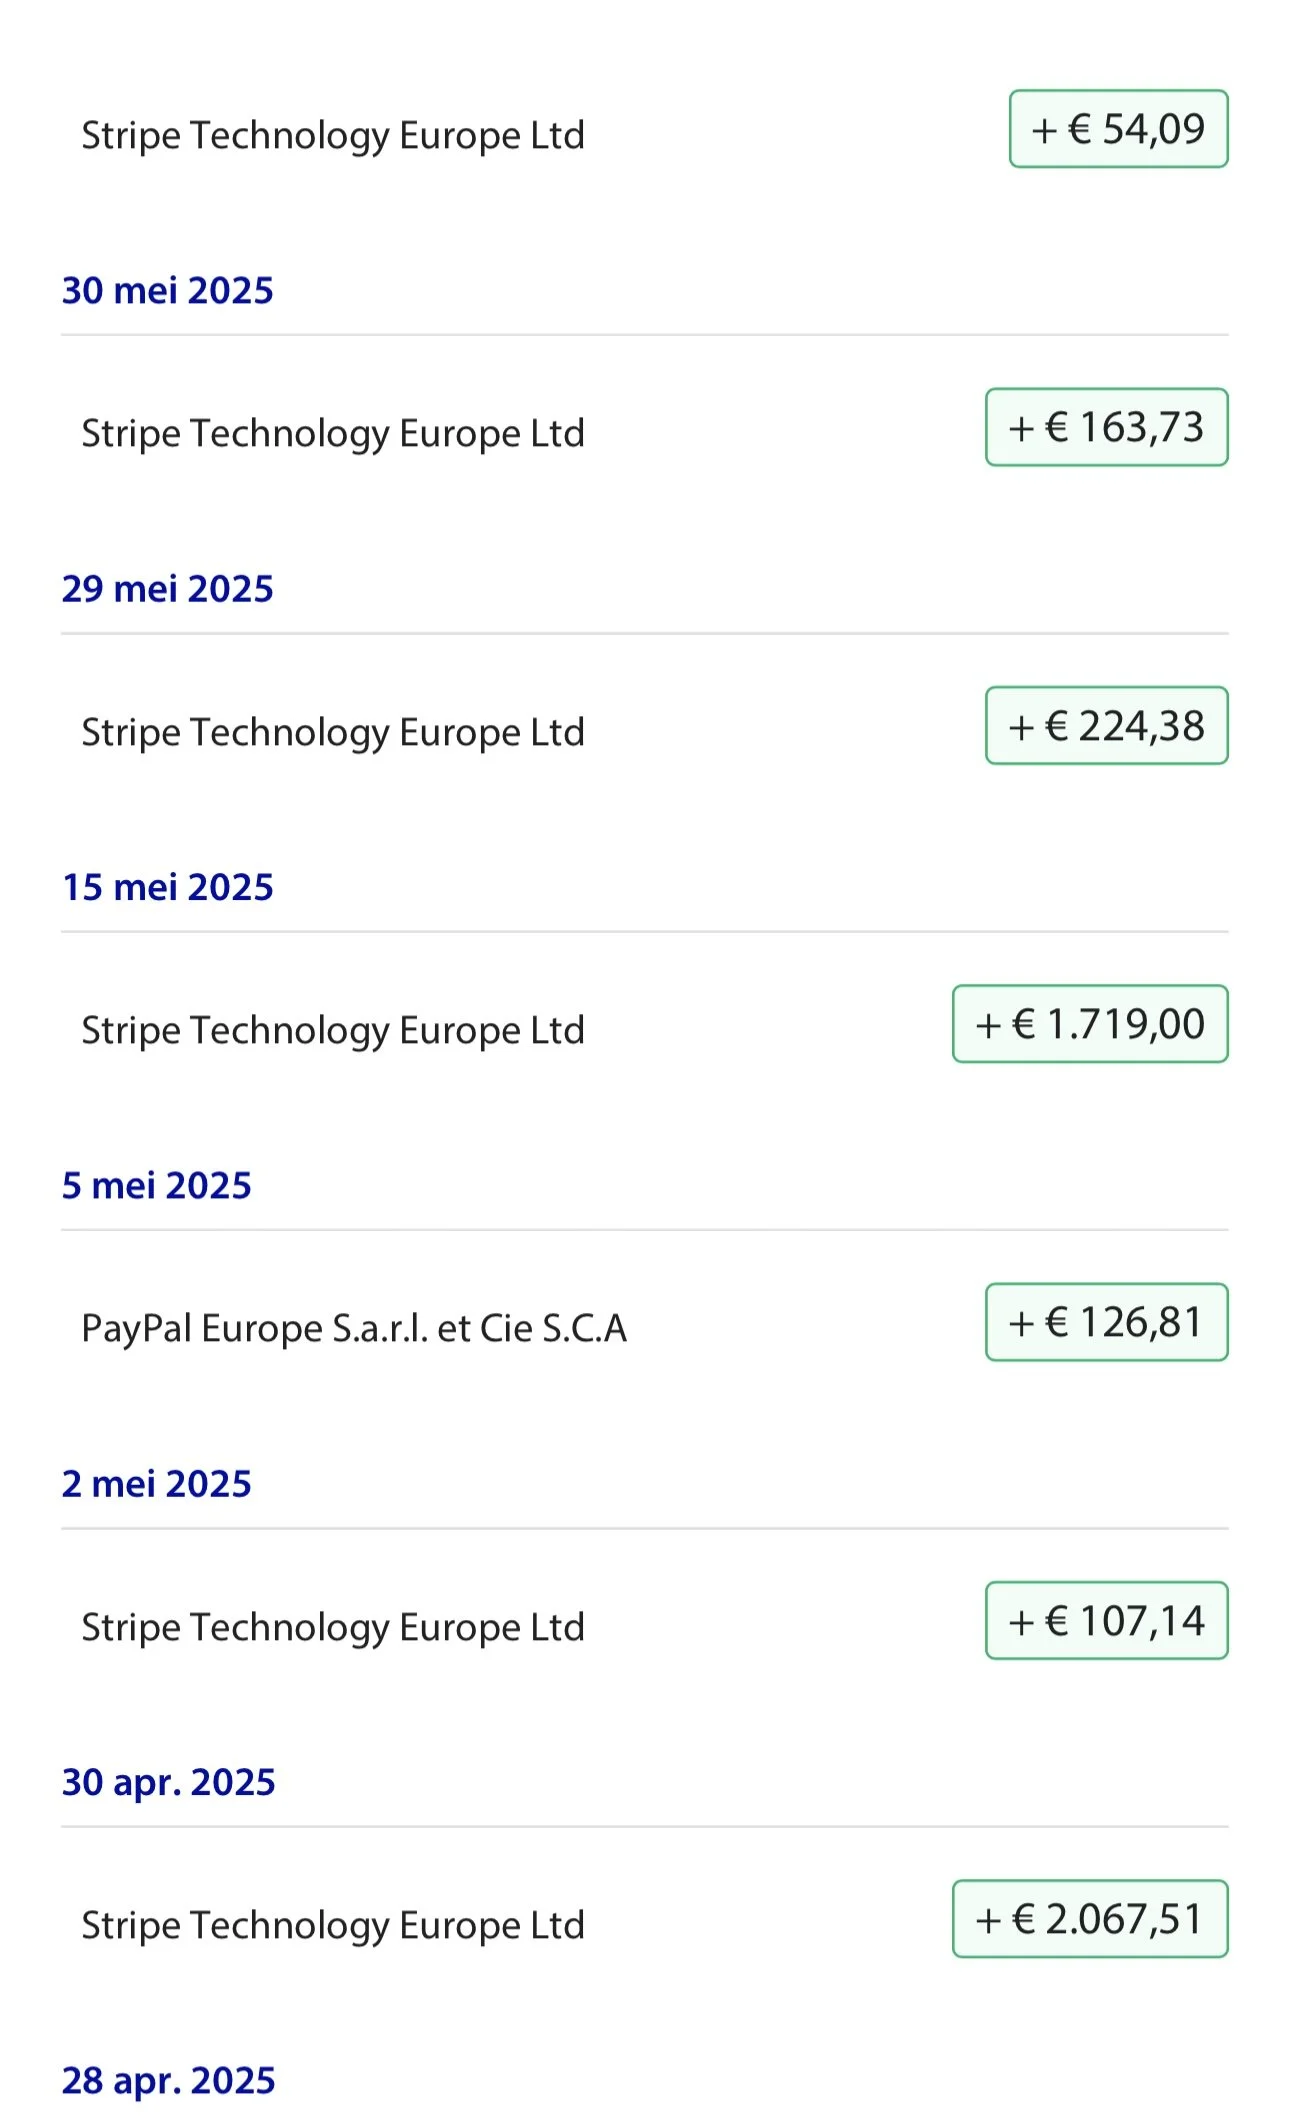This screenshot has height=2117, width=1290.
Task: Open the Stripe transaction under 15 mei 2025
Action: click(645, 1026)
